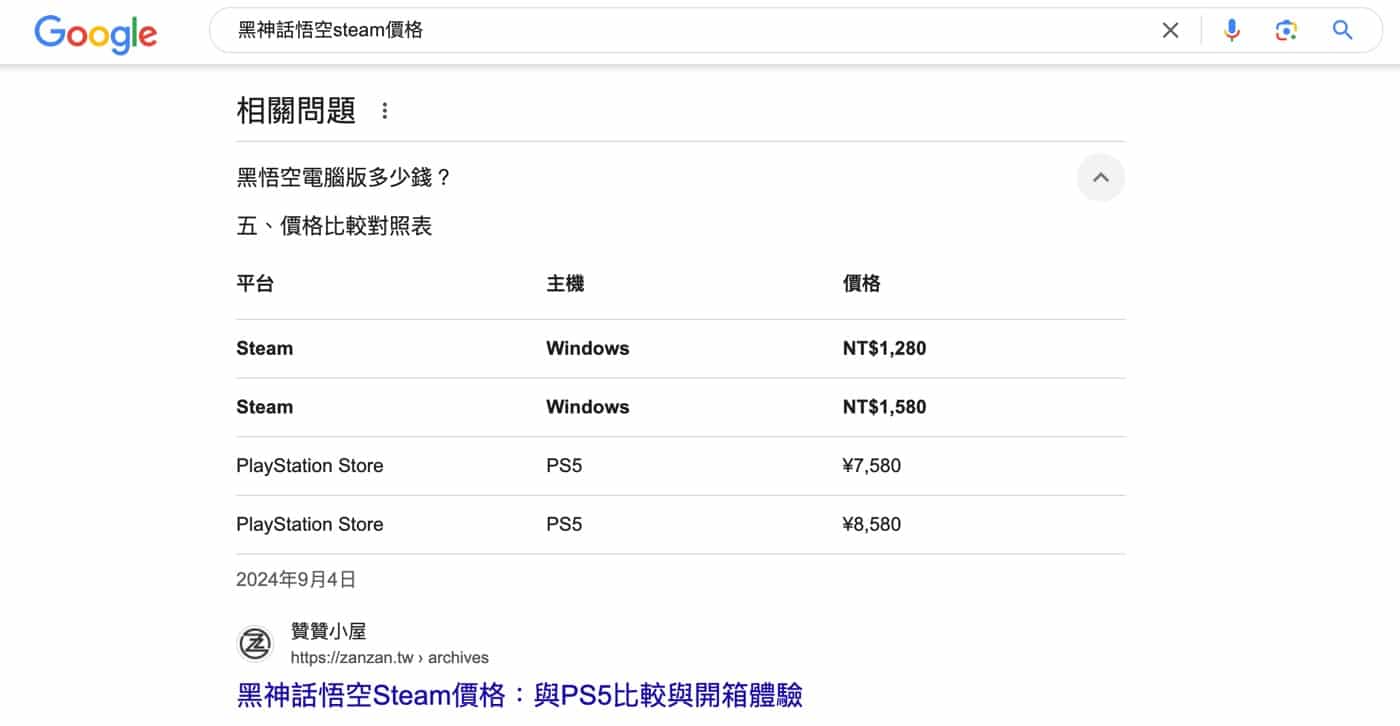Click Steam in the NT$1,580 row

pyautogui.click(x=265, y=407)
